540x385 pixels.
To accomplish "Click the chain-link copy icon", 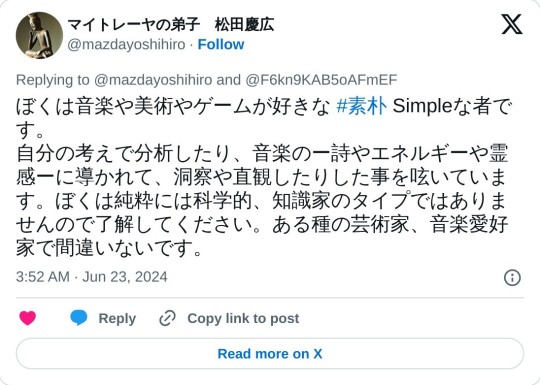I will [167, 318].
